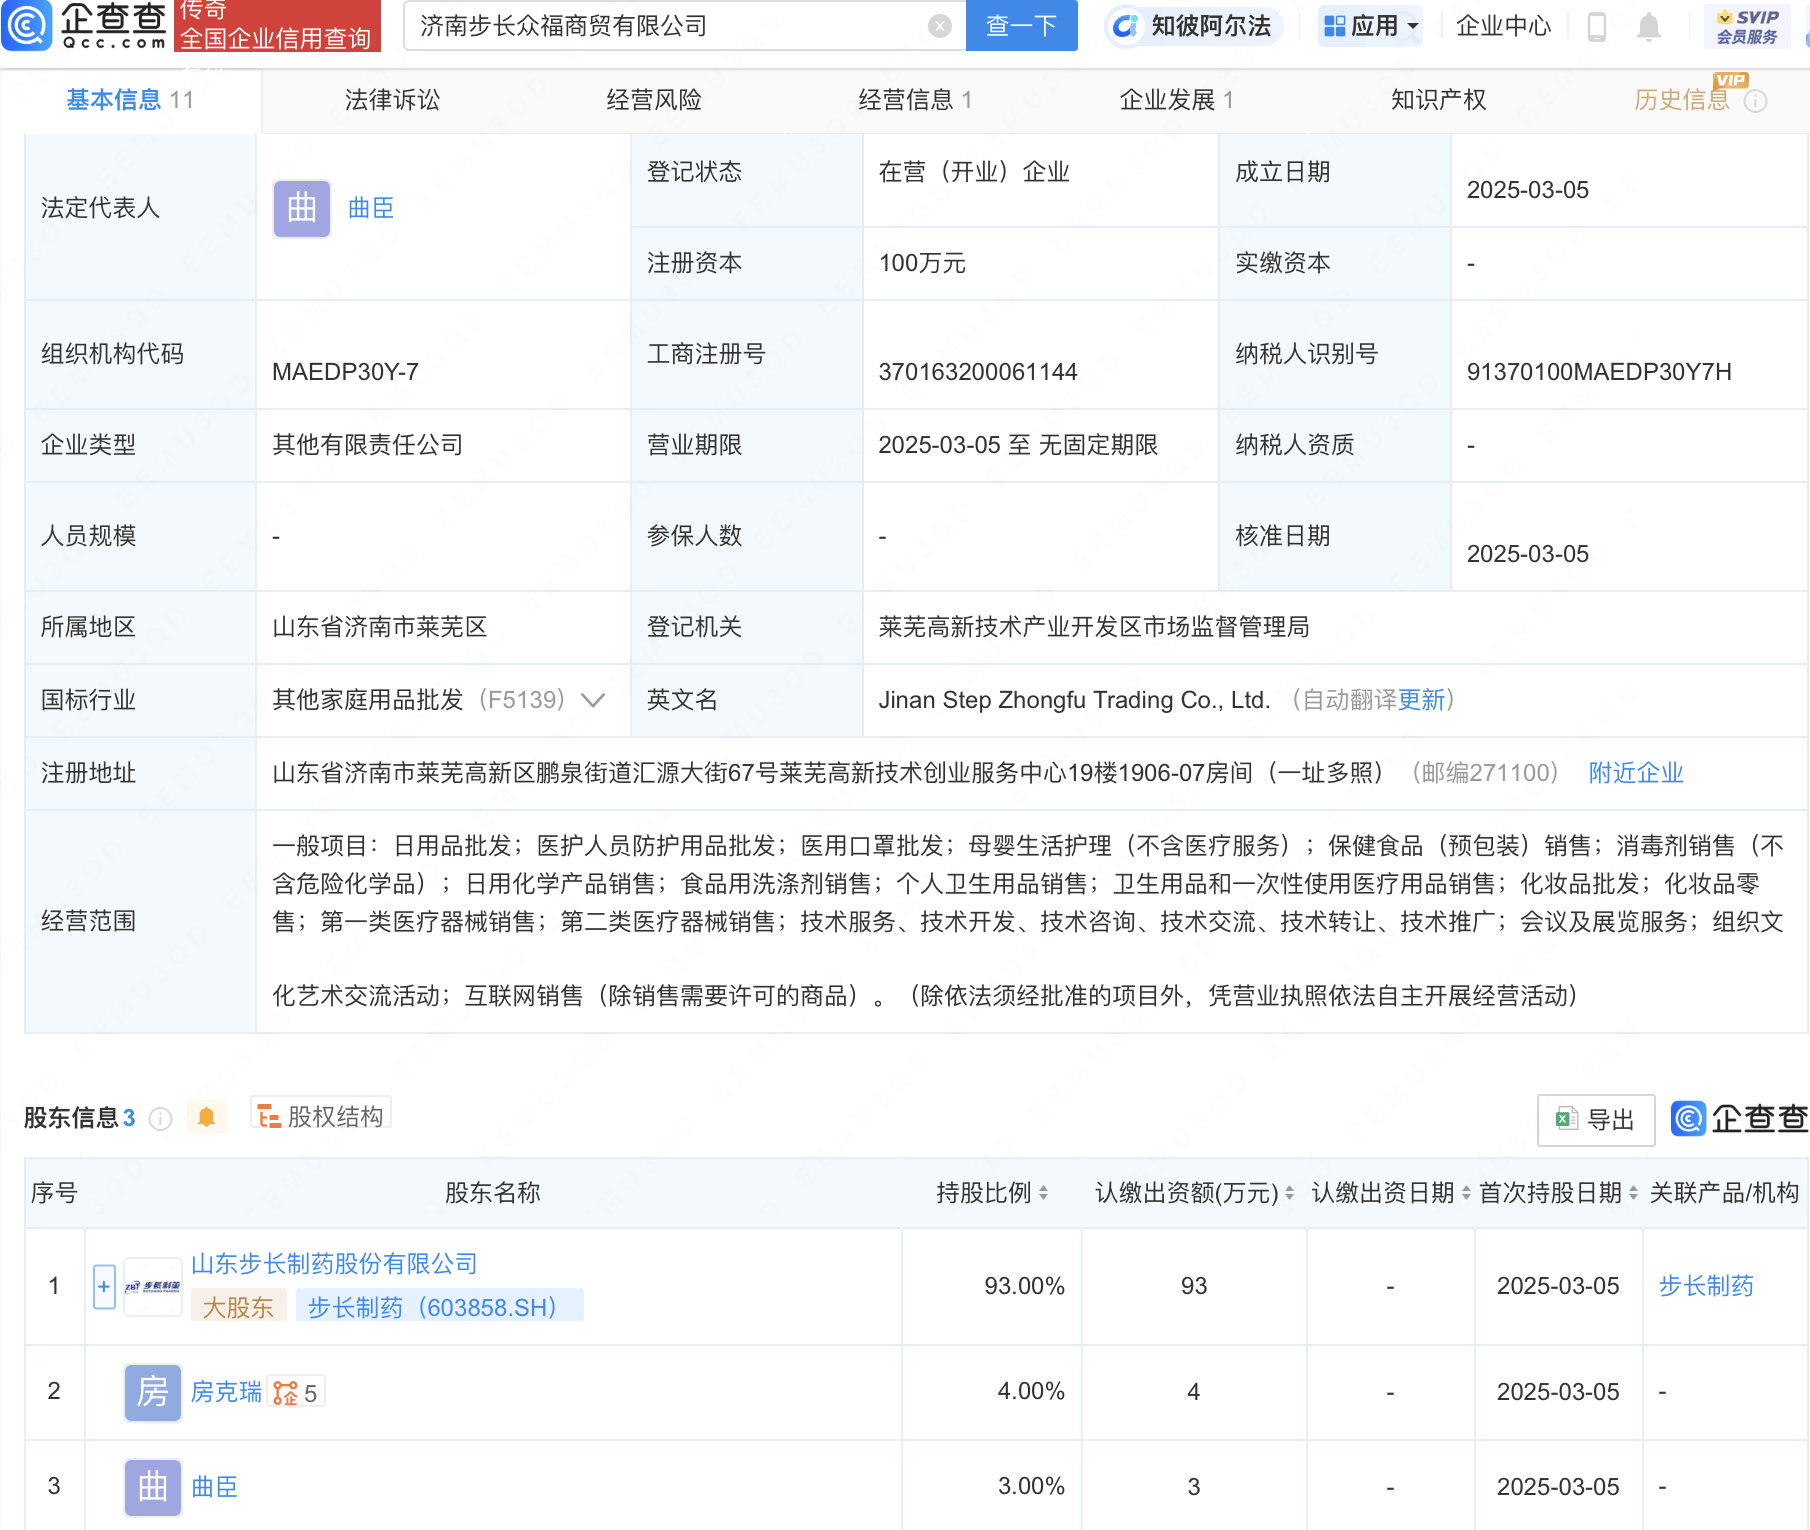Open shareholder 房克瑞 link
The width and height of the screenshot is (1810, 1530).
(226, 1392)
